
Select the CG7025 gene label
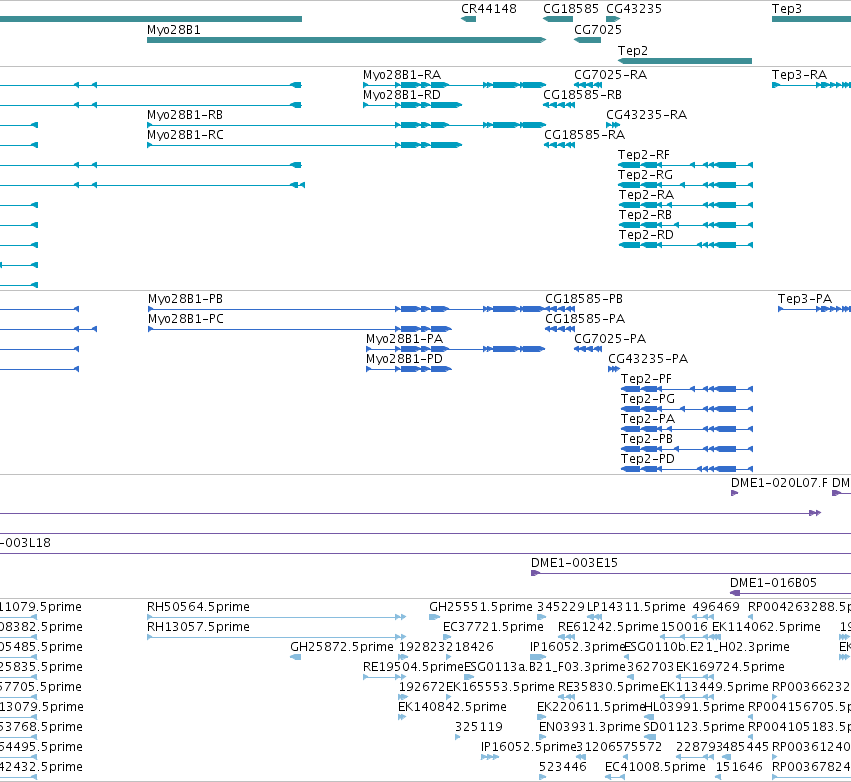[x=598, y=29]
